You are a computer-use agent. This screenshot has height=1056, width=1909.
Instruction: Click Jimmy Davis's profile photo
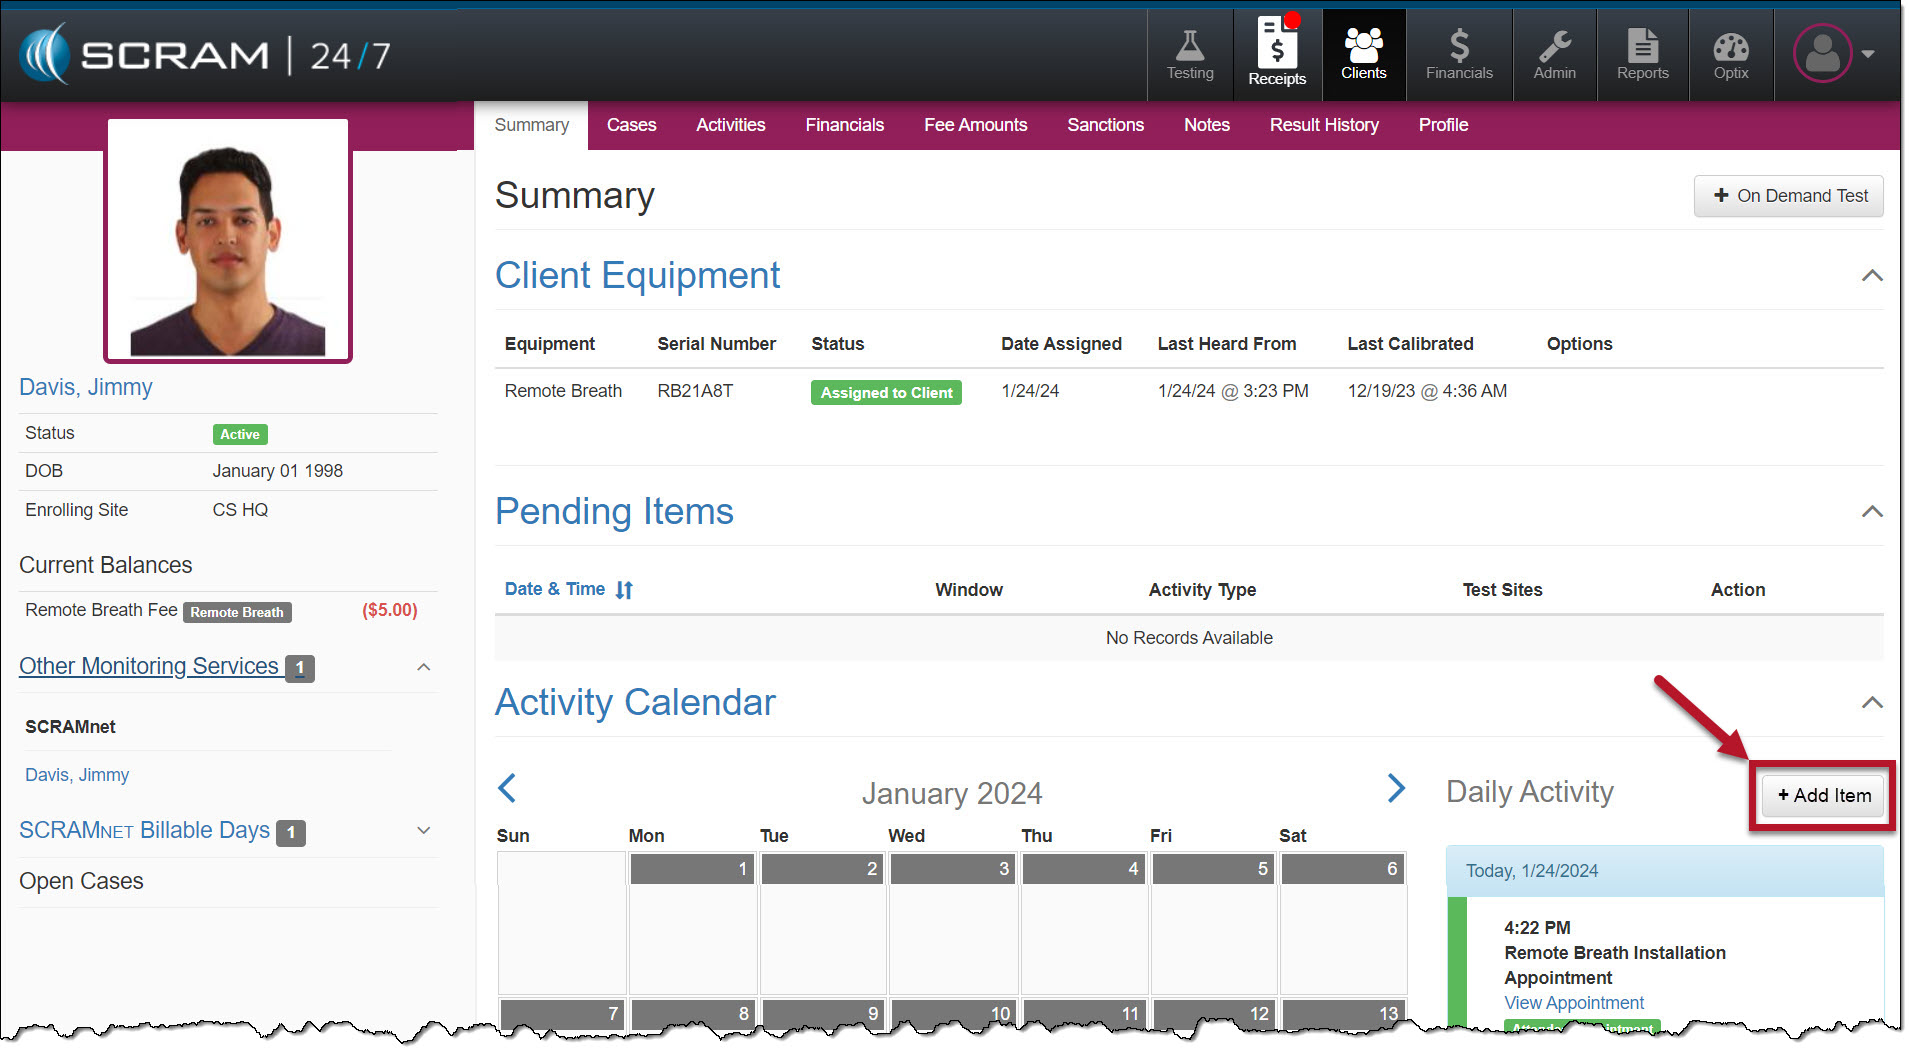[x=228, y=240]
